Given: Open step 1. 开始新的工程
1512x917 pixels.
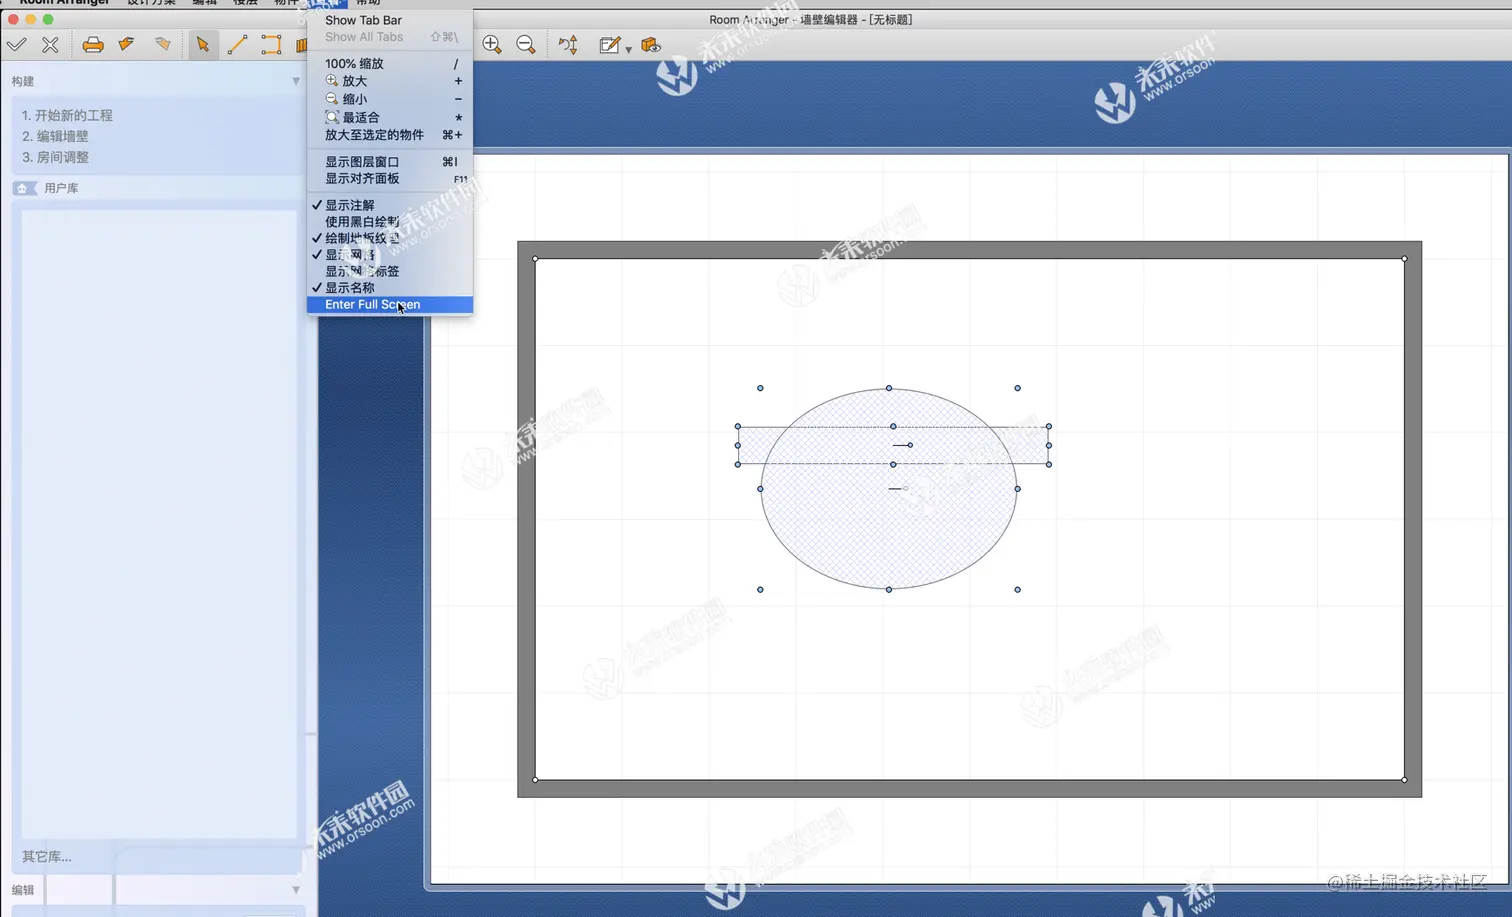Looking at the screenshot, I should (x=67, y=115).
